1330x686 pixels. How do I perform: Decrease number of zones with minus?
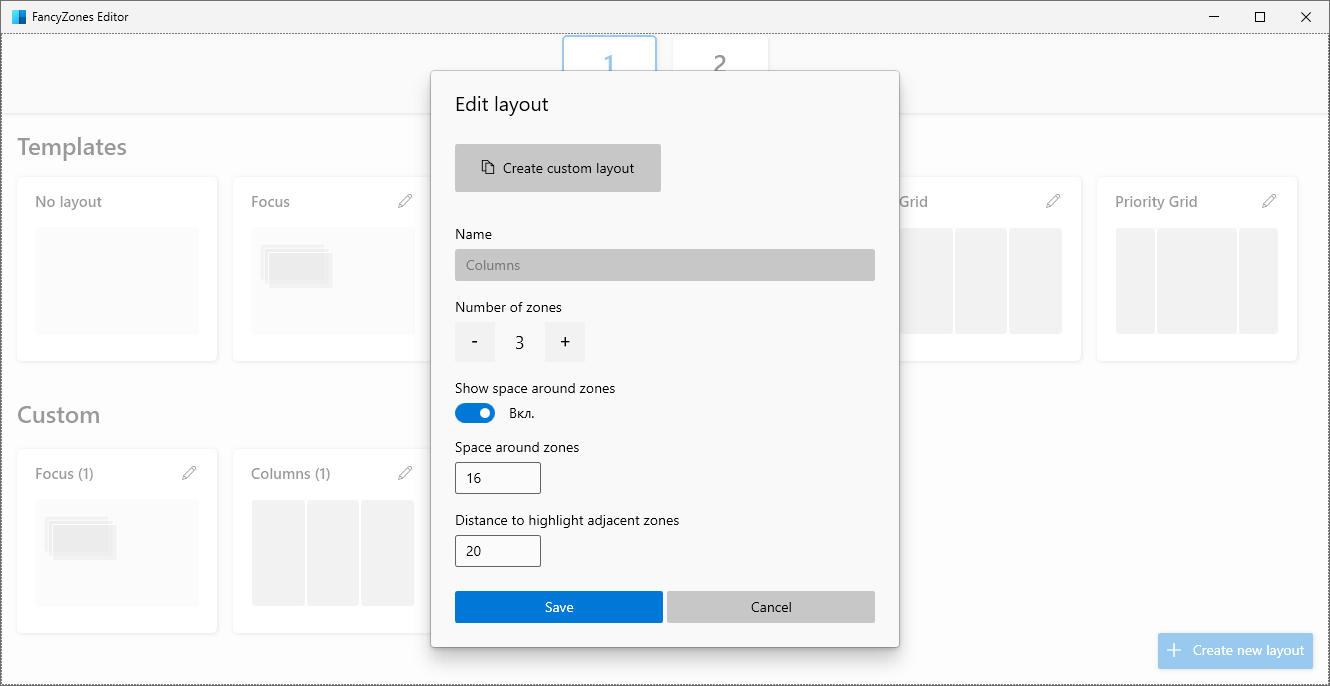point(475,342)
